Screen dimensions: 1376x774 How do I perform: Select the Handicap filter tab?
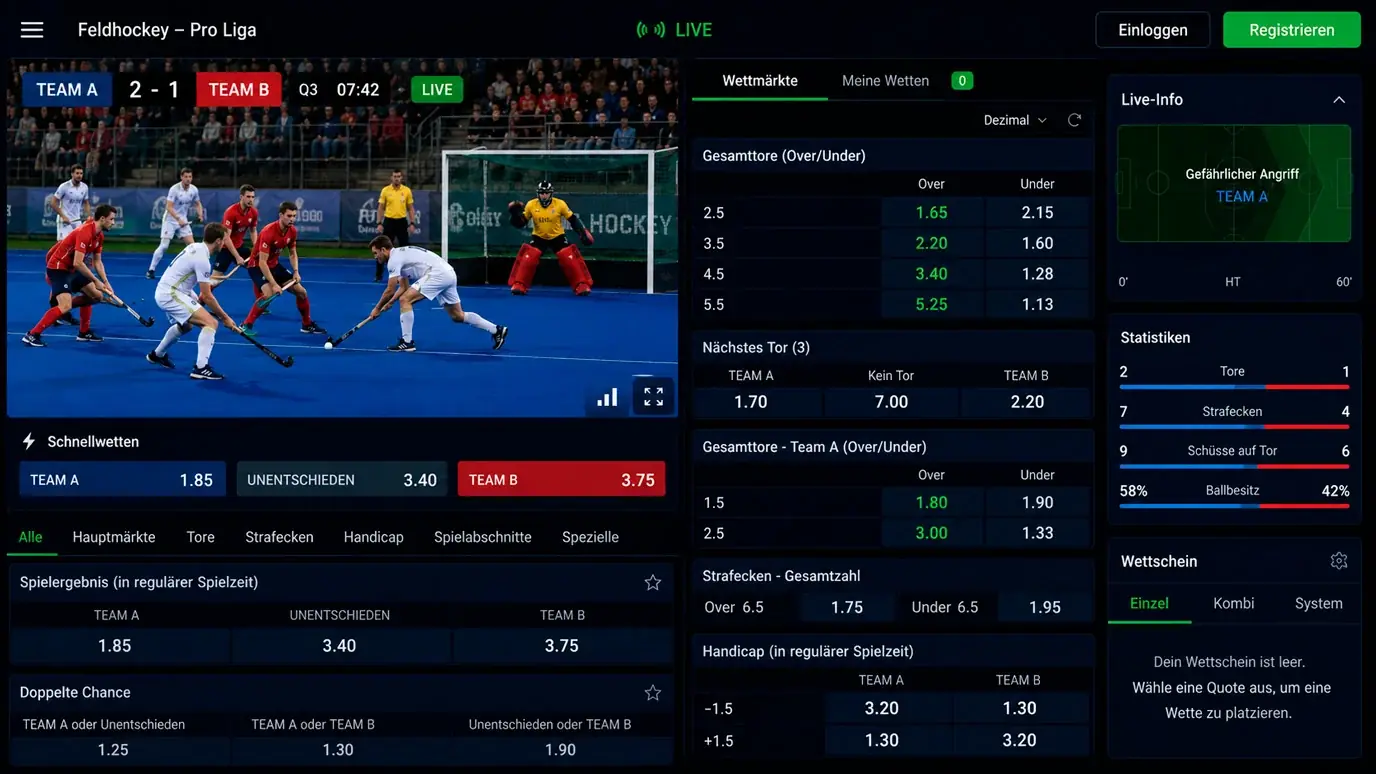click(x=373, y=537)
